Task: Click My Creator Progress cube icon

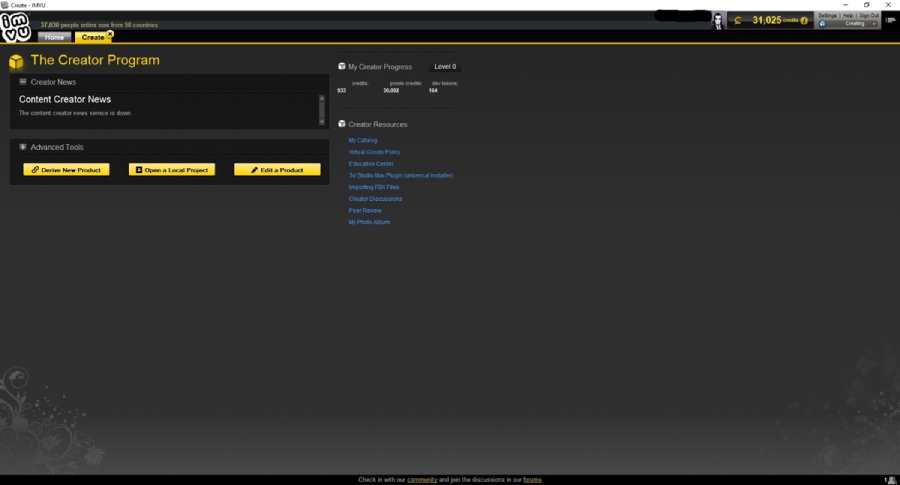Action: point(342,67)
